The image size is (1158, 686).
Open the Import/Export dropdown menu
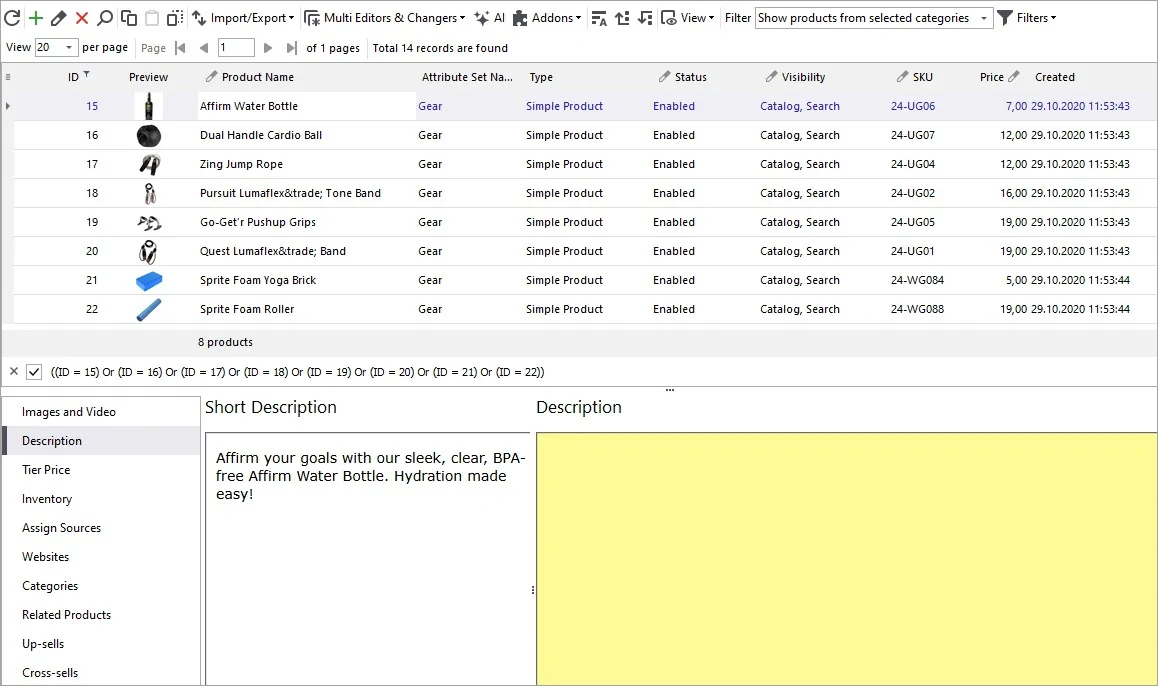243,18
